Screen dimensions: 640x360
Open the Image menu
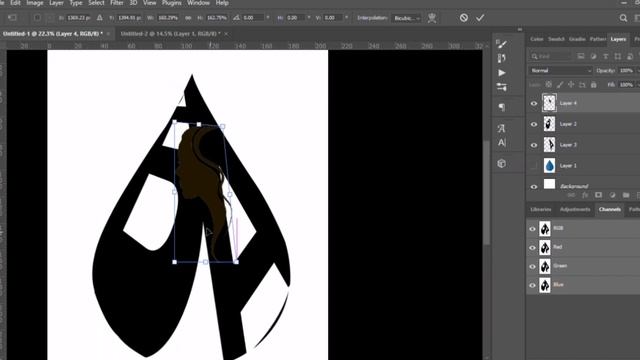(x=35, y=3)
